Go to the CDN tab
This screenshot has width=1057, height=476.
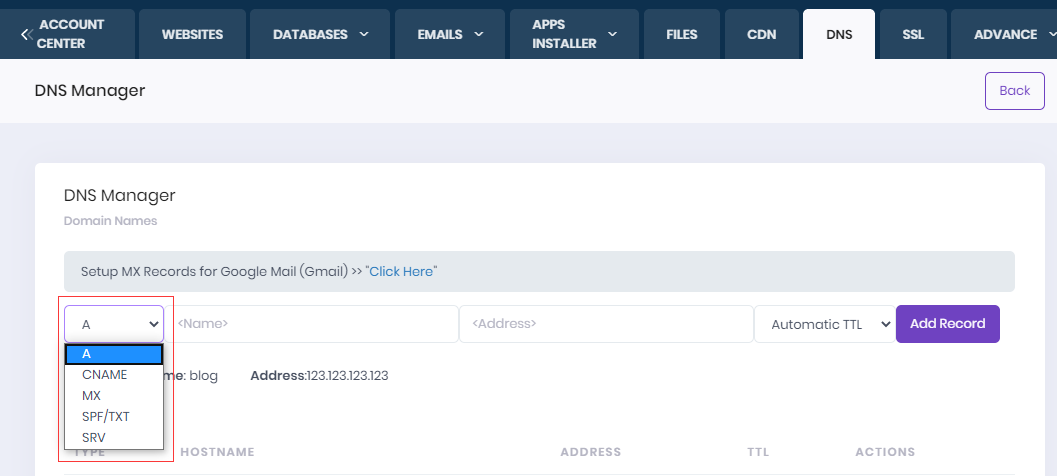(x=761, y=34)
